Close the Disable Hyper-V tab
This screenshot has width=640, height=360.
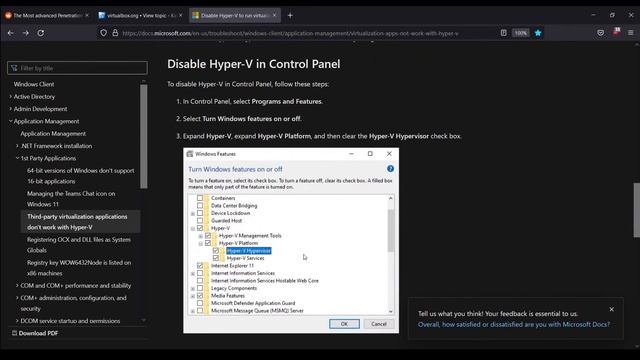pyautogui.click(x=274, y=16)
